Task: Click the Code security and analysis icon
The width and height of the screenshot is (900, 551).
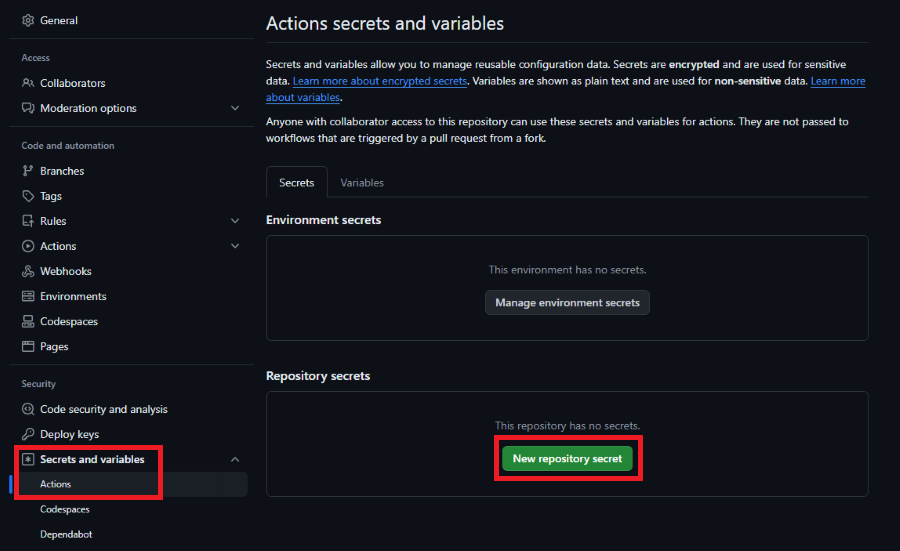Action: (x=28, y=409)
